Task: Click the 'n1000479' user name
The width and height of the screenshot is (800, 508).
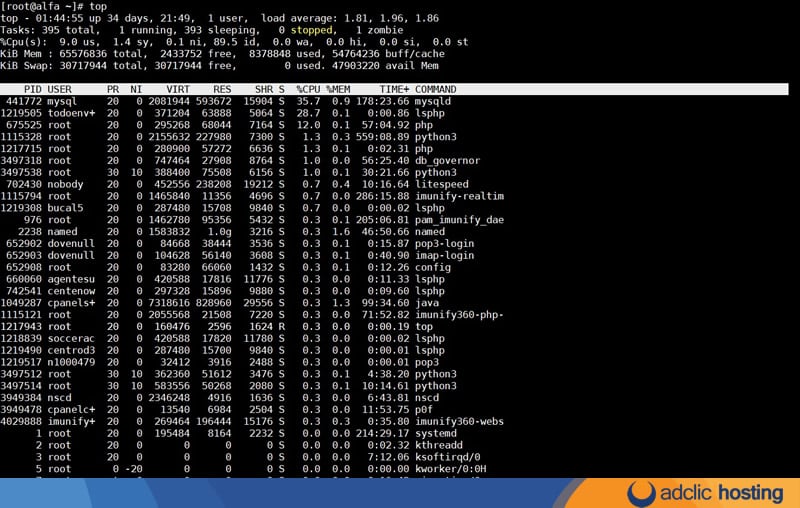Action: (71, 362)
